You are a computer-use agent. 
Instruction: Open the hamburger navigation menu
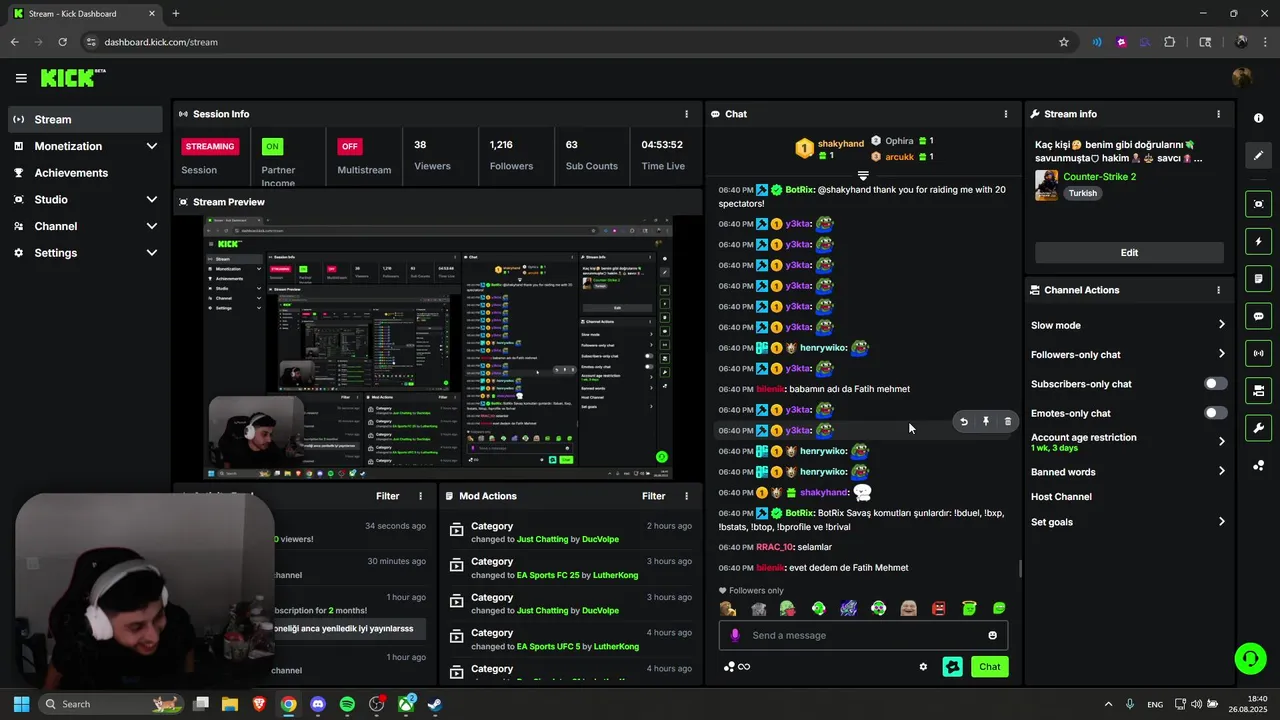coord(21,78)
